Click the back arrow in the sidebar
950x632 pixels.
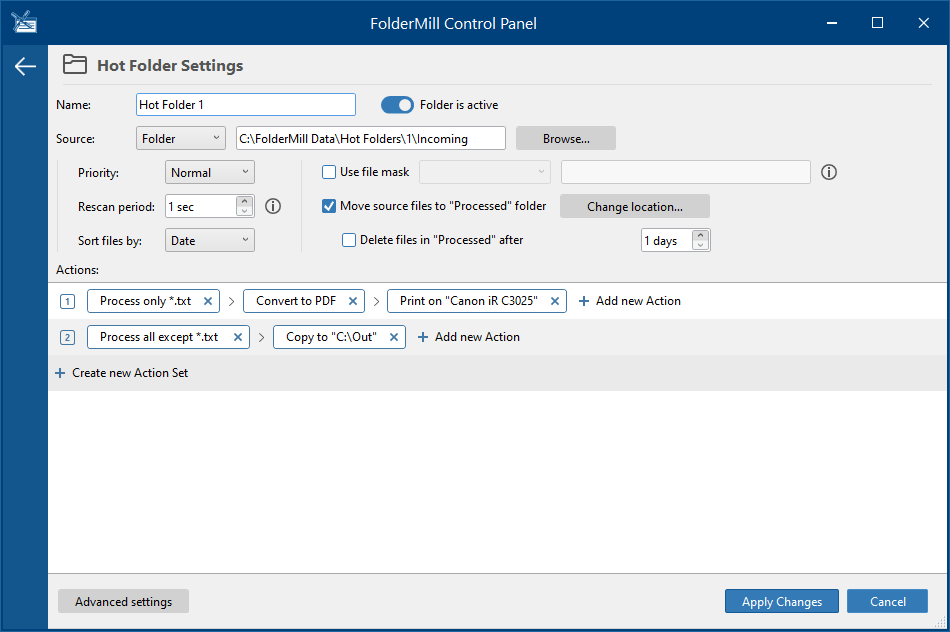pyautogui.click(x=25, y=67)
